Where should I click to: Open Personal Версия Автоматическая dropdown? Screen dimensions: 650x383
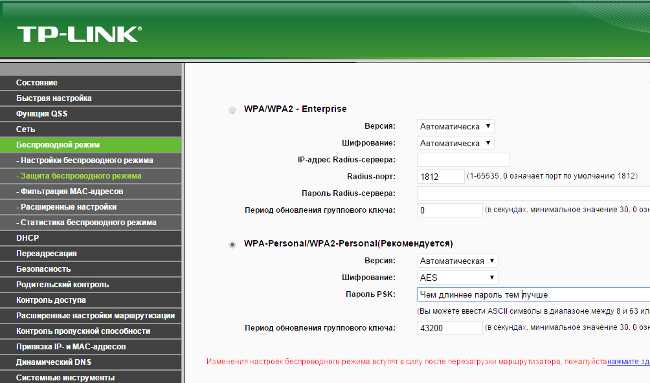tap(457, 261)
